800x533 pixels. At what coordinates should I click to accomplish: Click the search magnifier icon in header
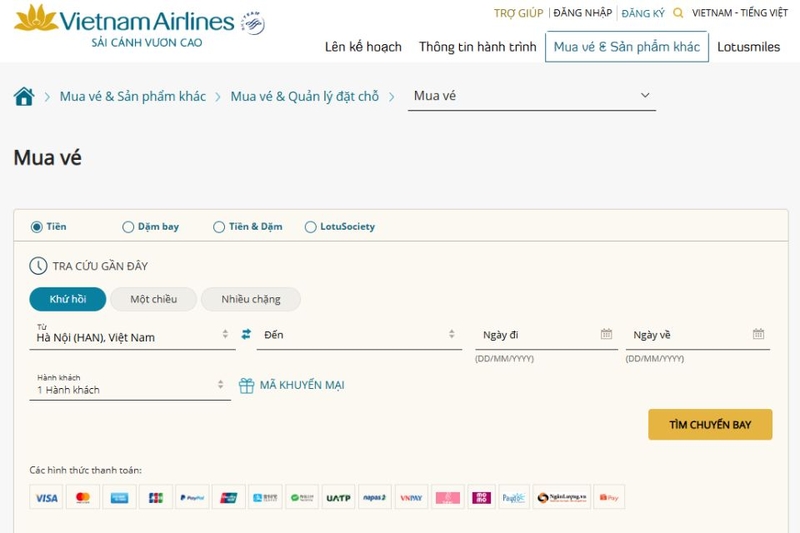678,13
